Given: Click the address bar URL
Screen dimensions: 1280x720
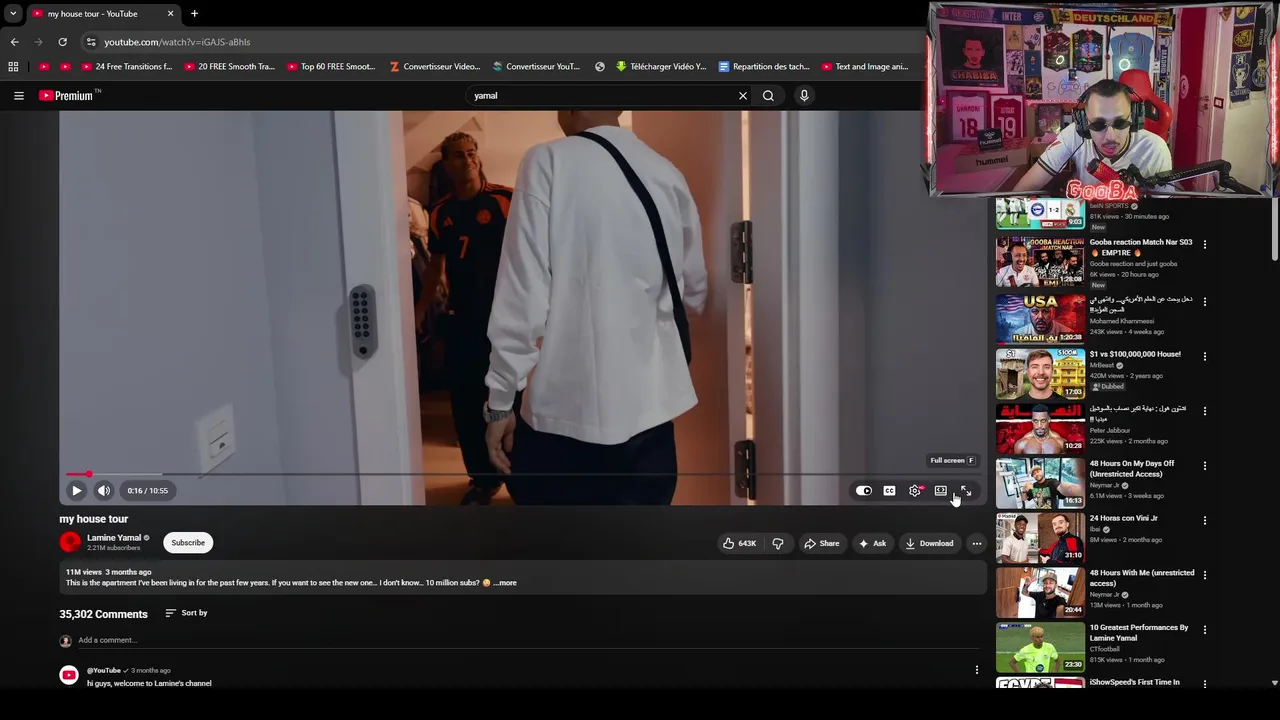Looking at the screenshot, I should [x=177, y=42].
